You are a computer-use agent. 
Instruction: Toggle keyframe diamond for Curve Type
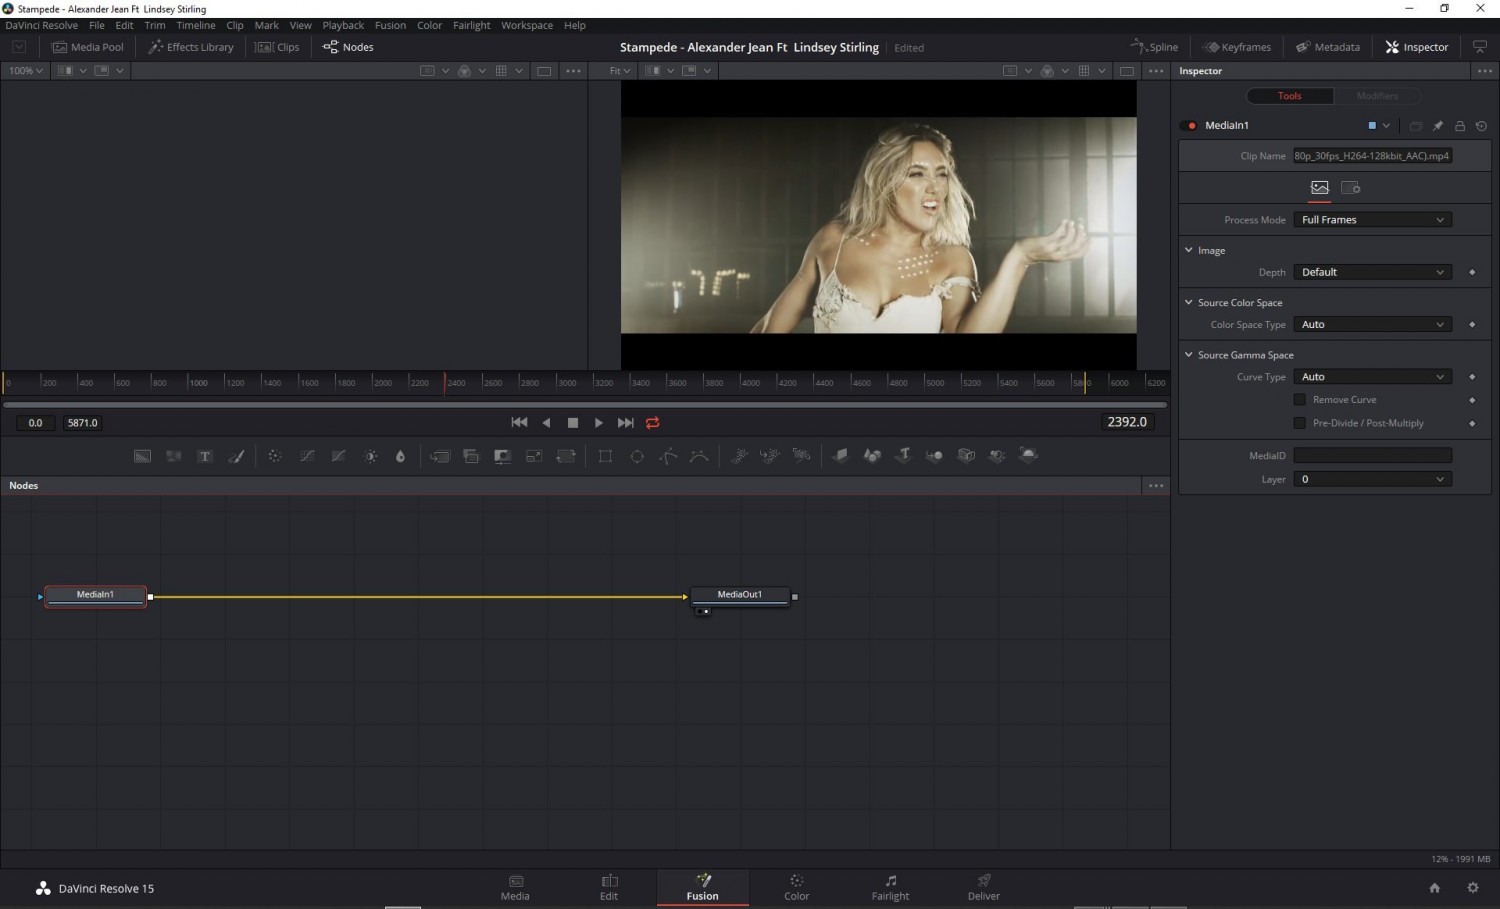click(x=1472, y=377)
